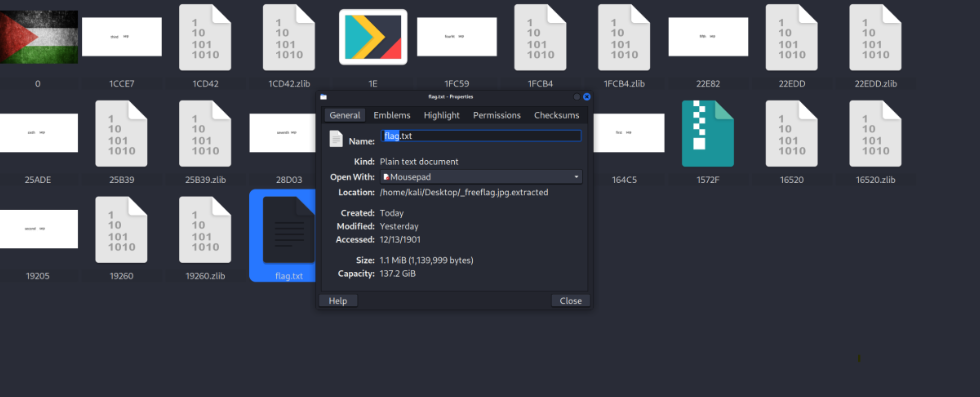Select the flag image thumbnail named 0
The height and width of the screenshot is (397, 980).
click(39, 37)
